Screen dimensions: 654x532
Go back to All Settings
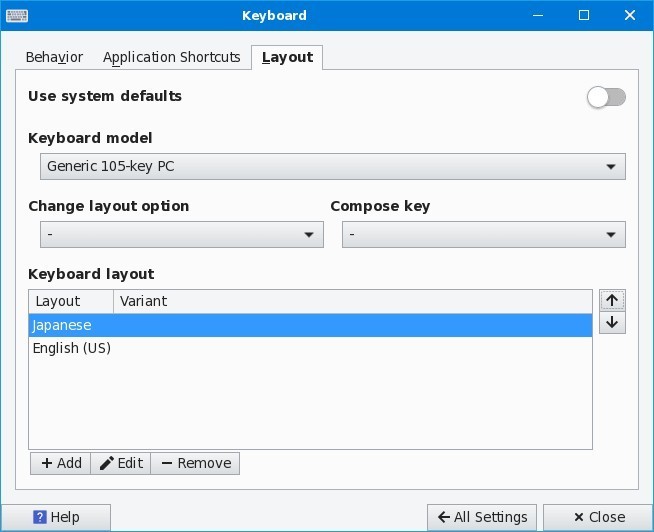click(x=482, y=517)
